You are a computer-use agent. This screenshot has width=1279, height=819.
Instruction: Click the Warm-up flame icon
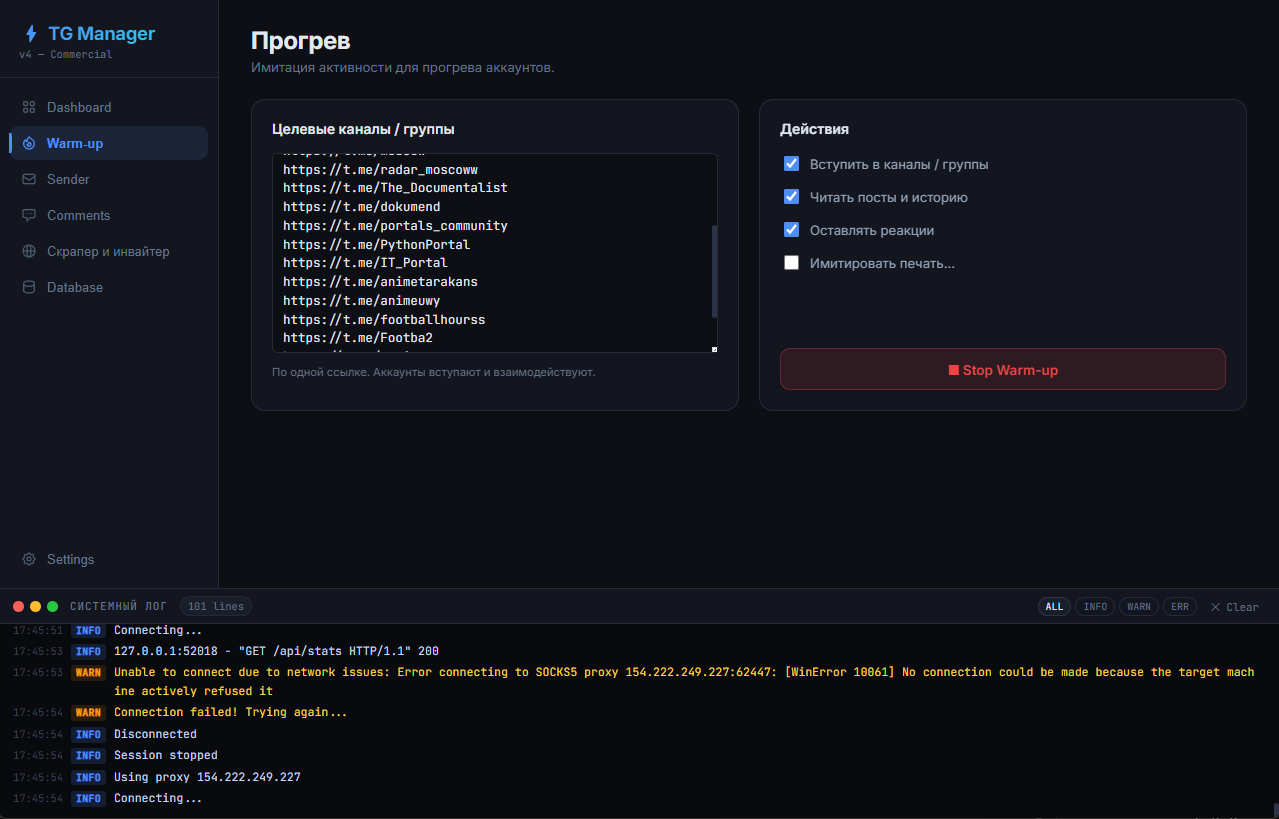29,143
